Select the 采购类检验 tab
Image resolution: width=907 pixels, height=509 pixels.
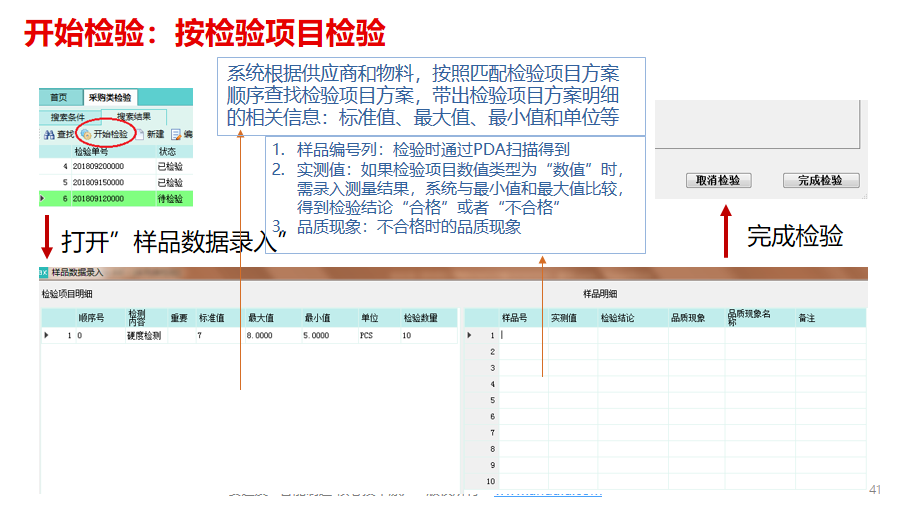(x=109, y=97)
